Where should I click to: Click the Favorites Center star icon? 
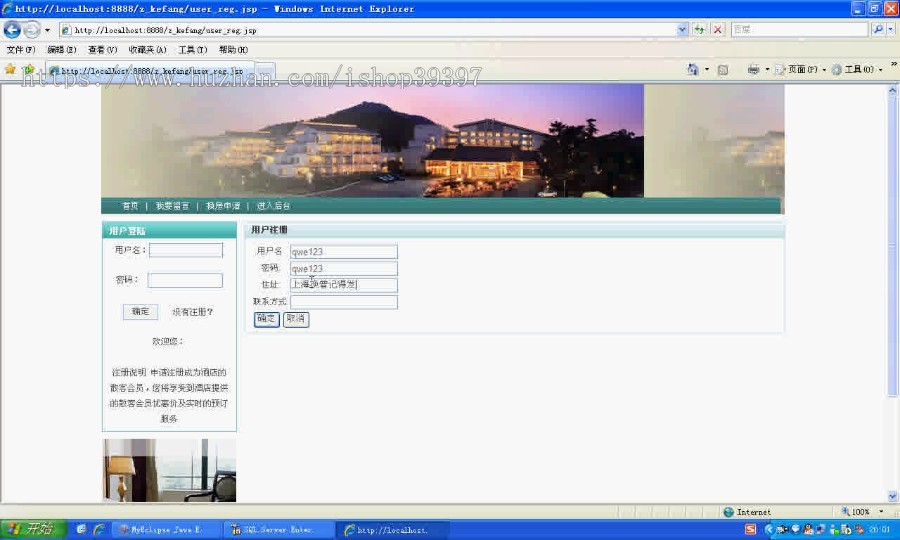10,69
